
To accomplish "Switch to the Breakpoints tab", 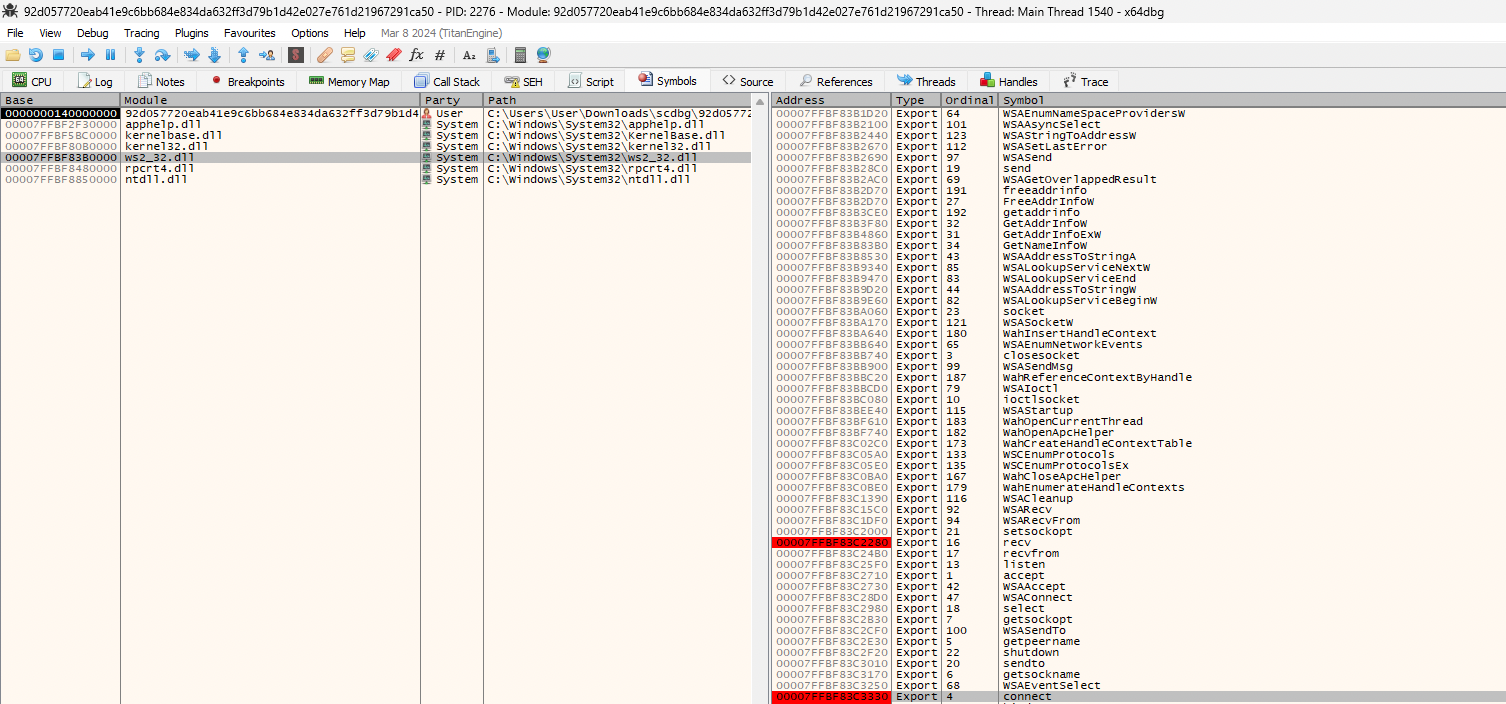I will pos(247,81).
